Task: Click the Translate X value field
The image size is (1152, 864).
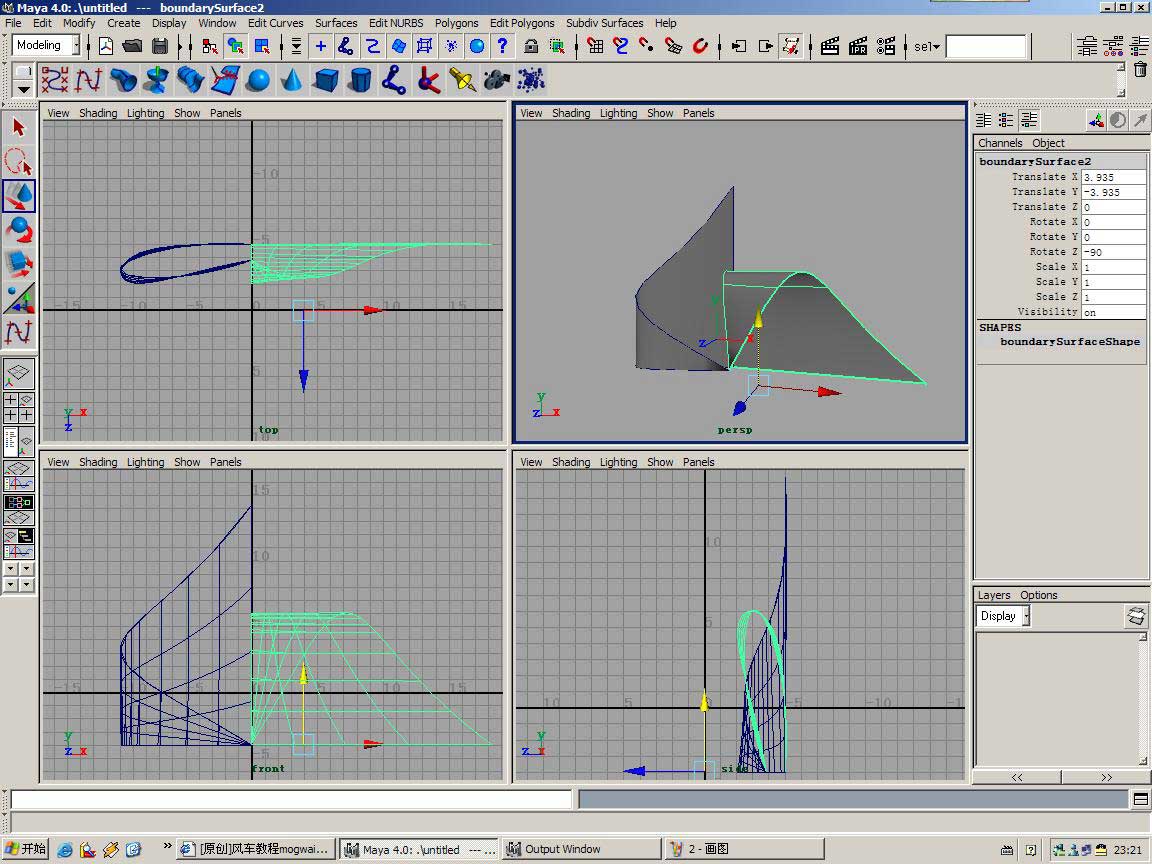Action: tap(1113, 177)
